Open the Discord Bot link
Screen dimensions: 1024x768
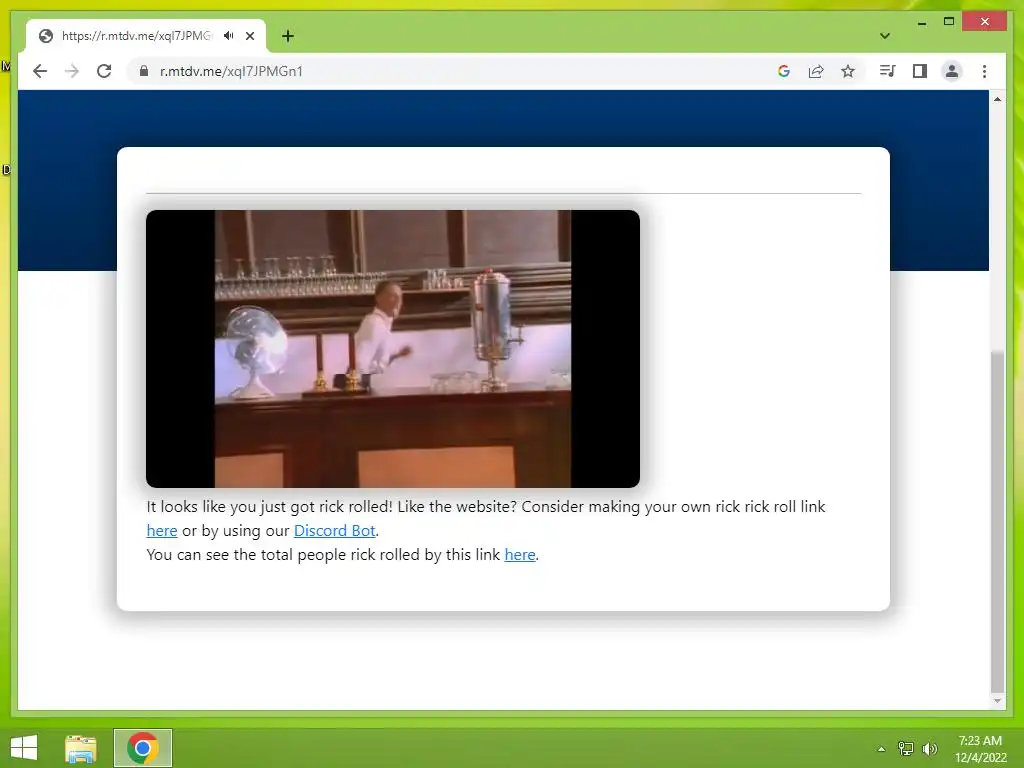[334, 531]
